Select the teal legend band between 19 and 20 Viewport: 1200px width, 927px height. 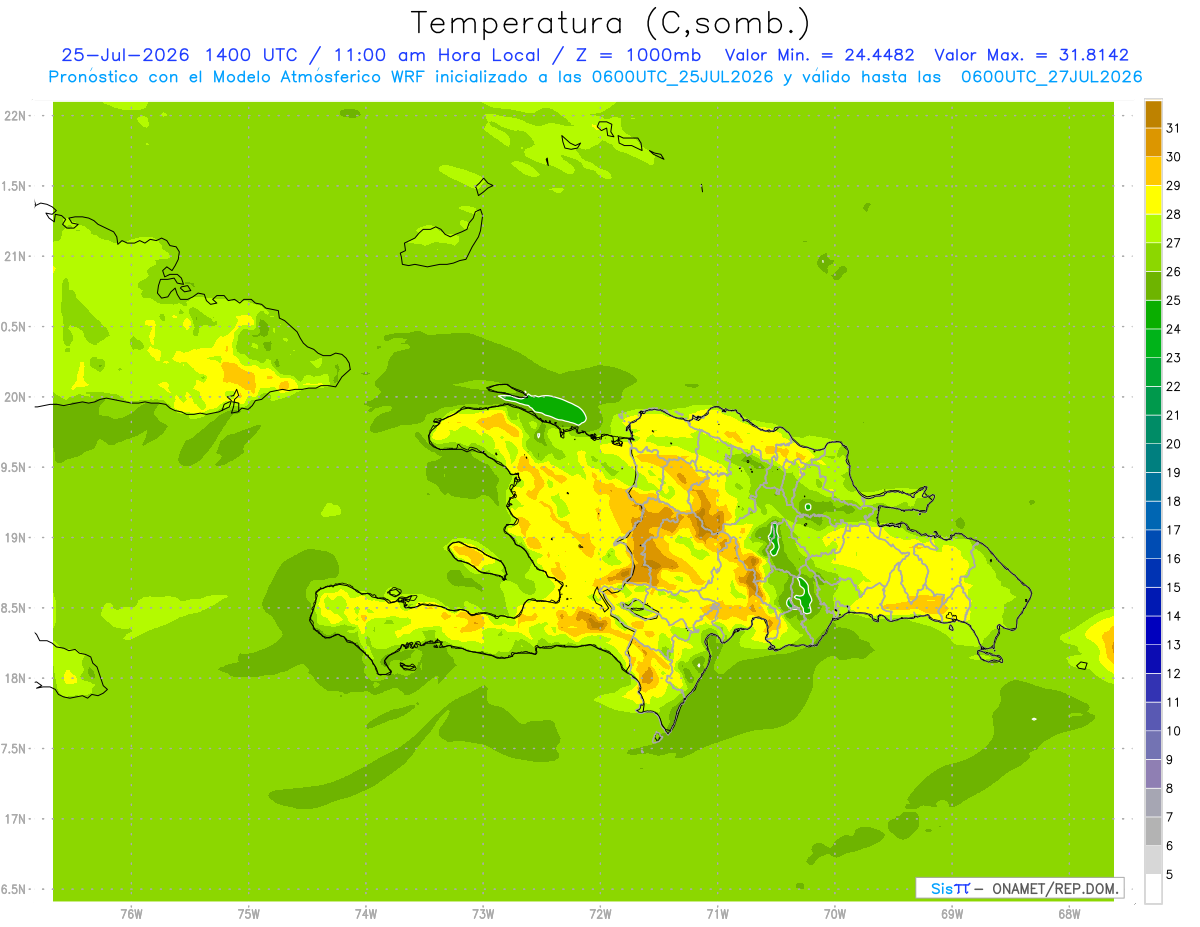pos(1153,458)
